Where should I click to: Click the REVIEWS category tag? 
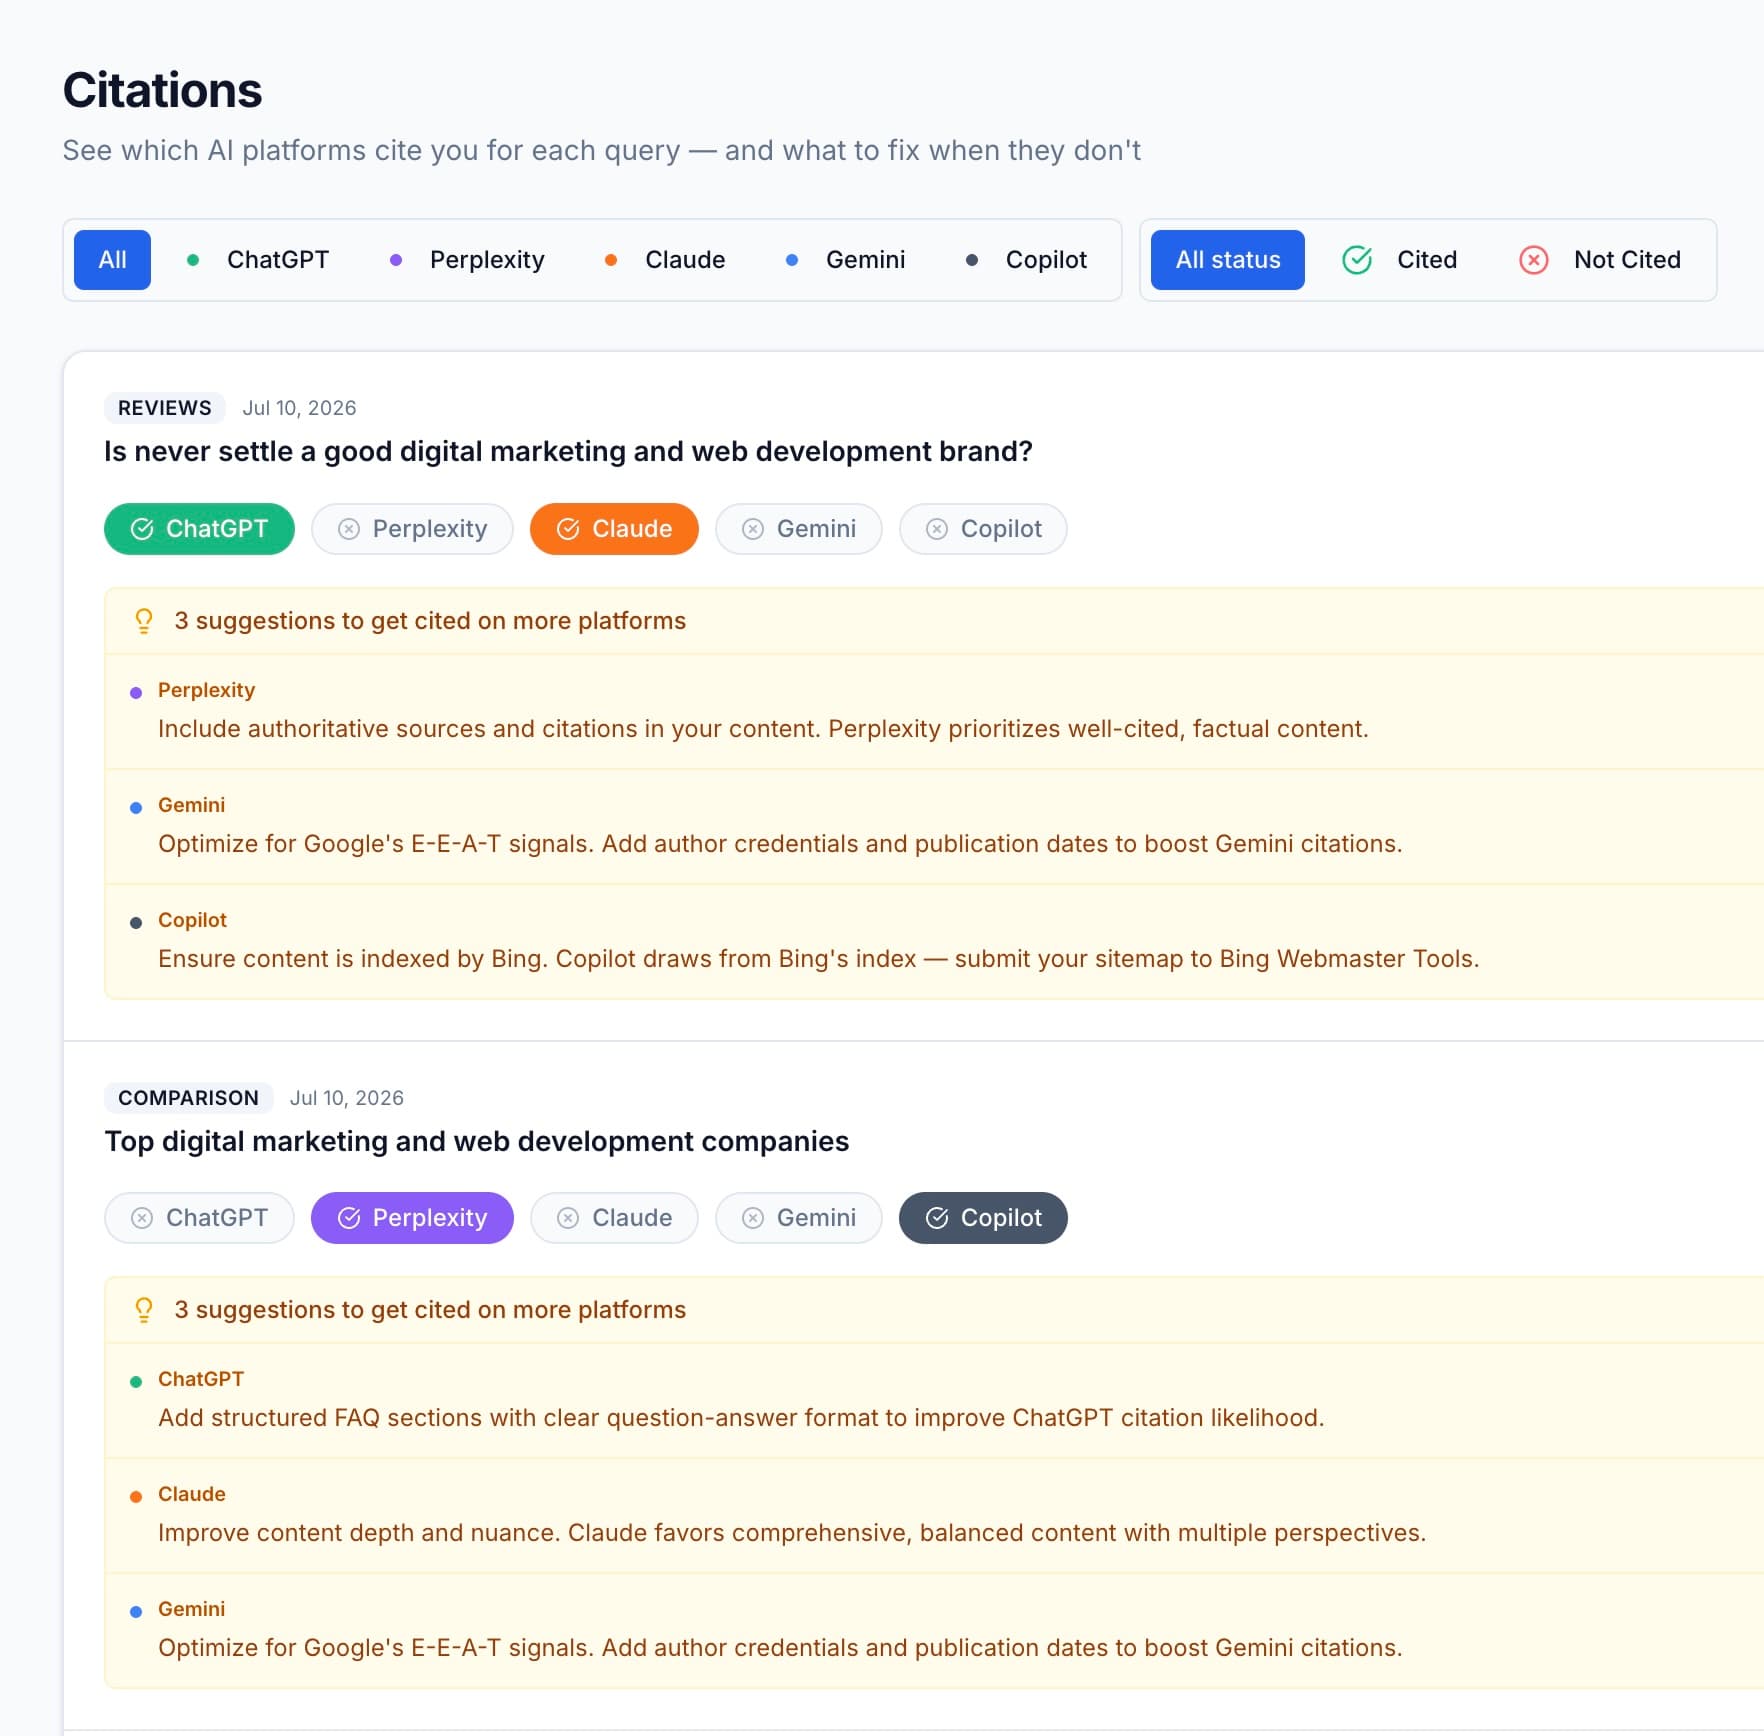(165, 408)
